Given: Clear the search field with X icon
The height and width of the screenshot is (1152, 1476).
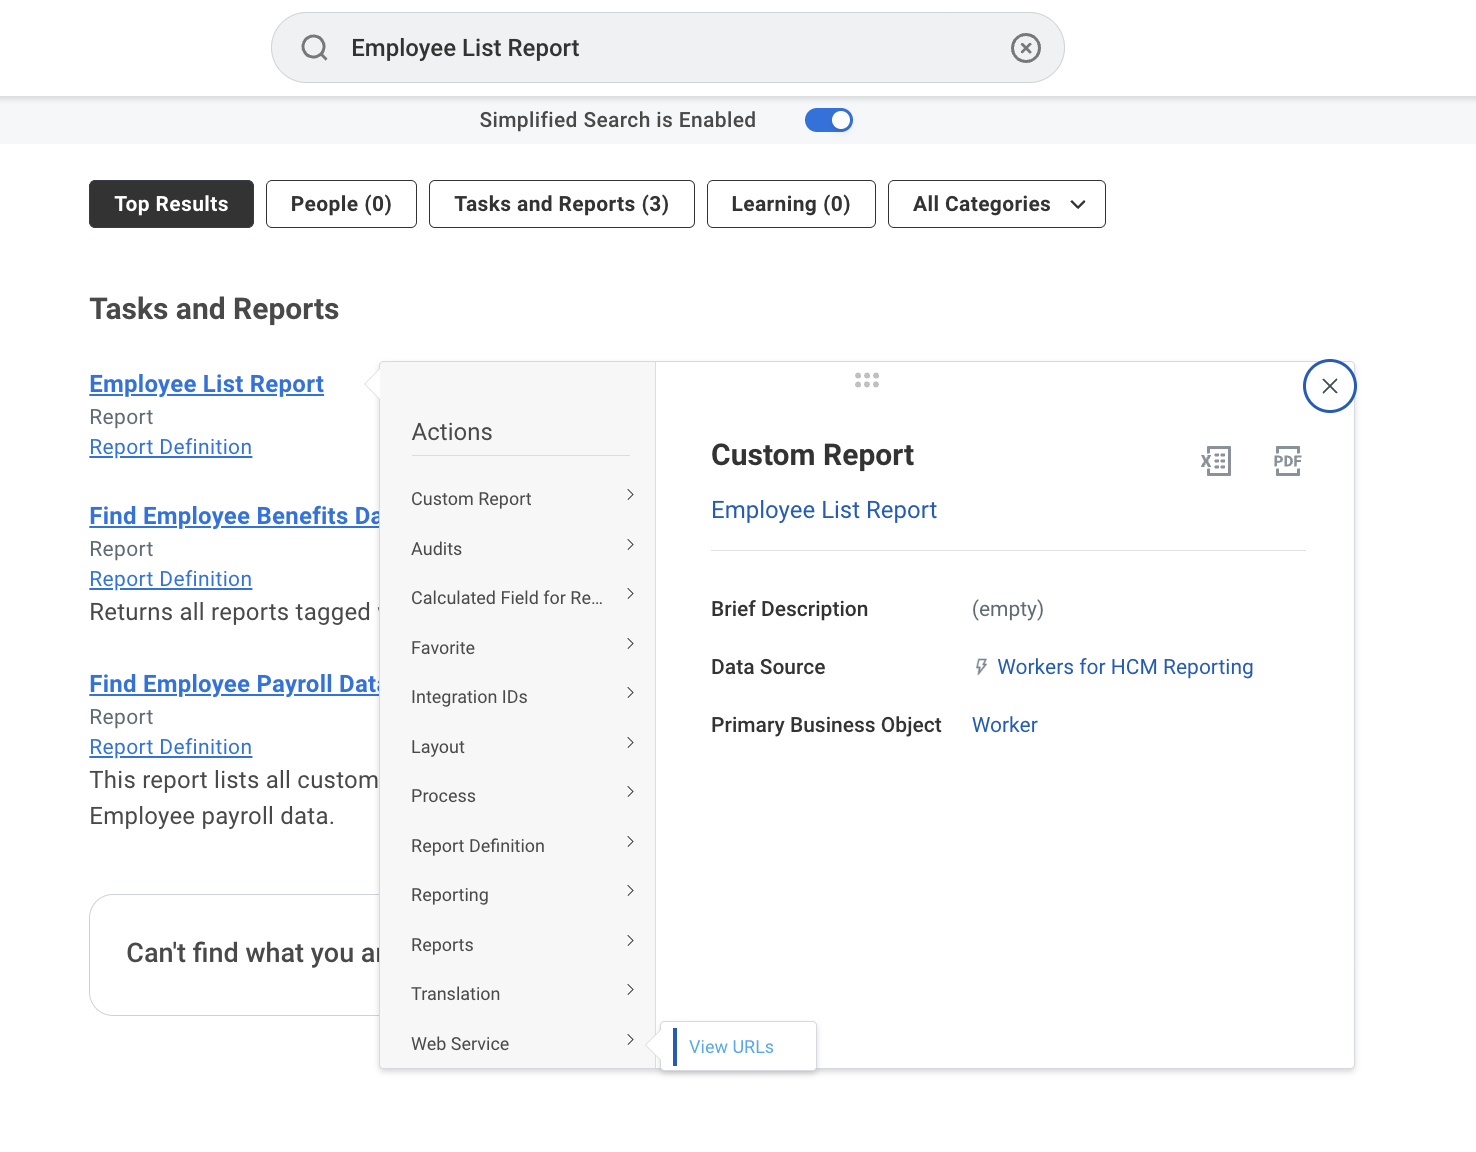Looking at the screenshot, I should click(x=1025, y=48).
